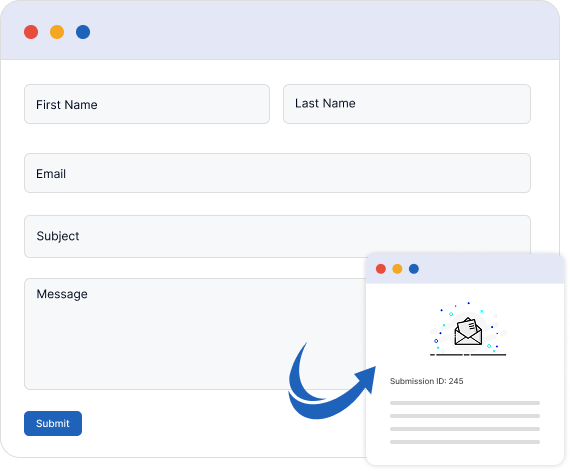Click the third gray placeholder line
The height and width of the screenshot is (471, 570).
coord(465,429)
